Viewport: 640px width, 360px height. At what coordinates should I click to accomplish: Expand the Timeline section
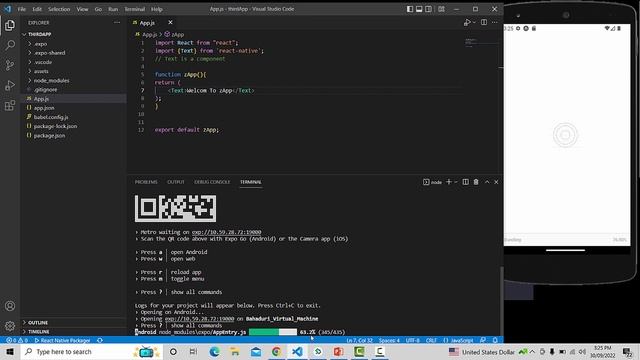73,331
